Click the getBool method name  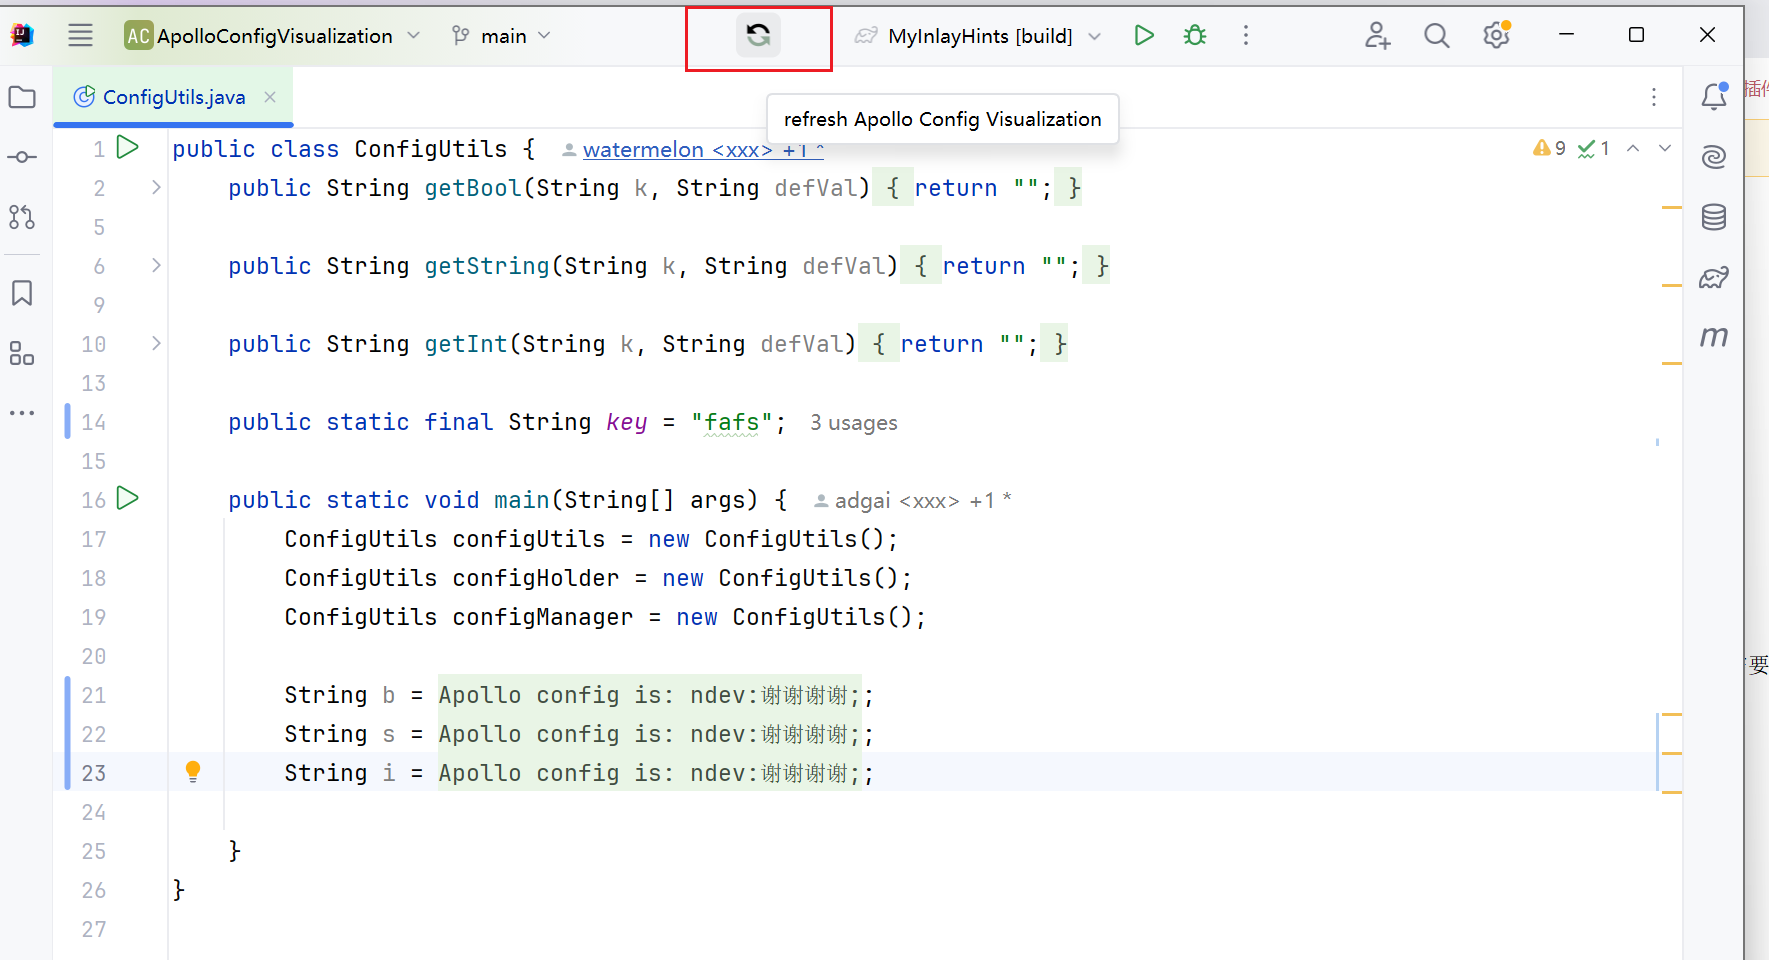[473, 188]
